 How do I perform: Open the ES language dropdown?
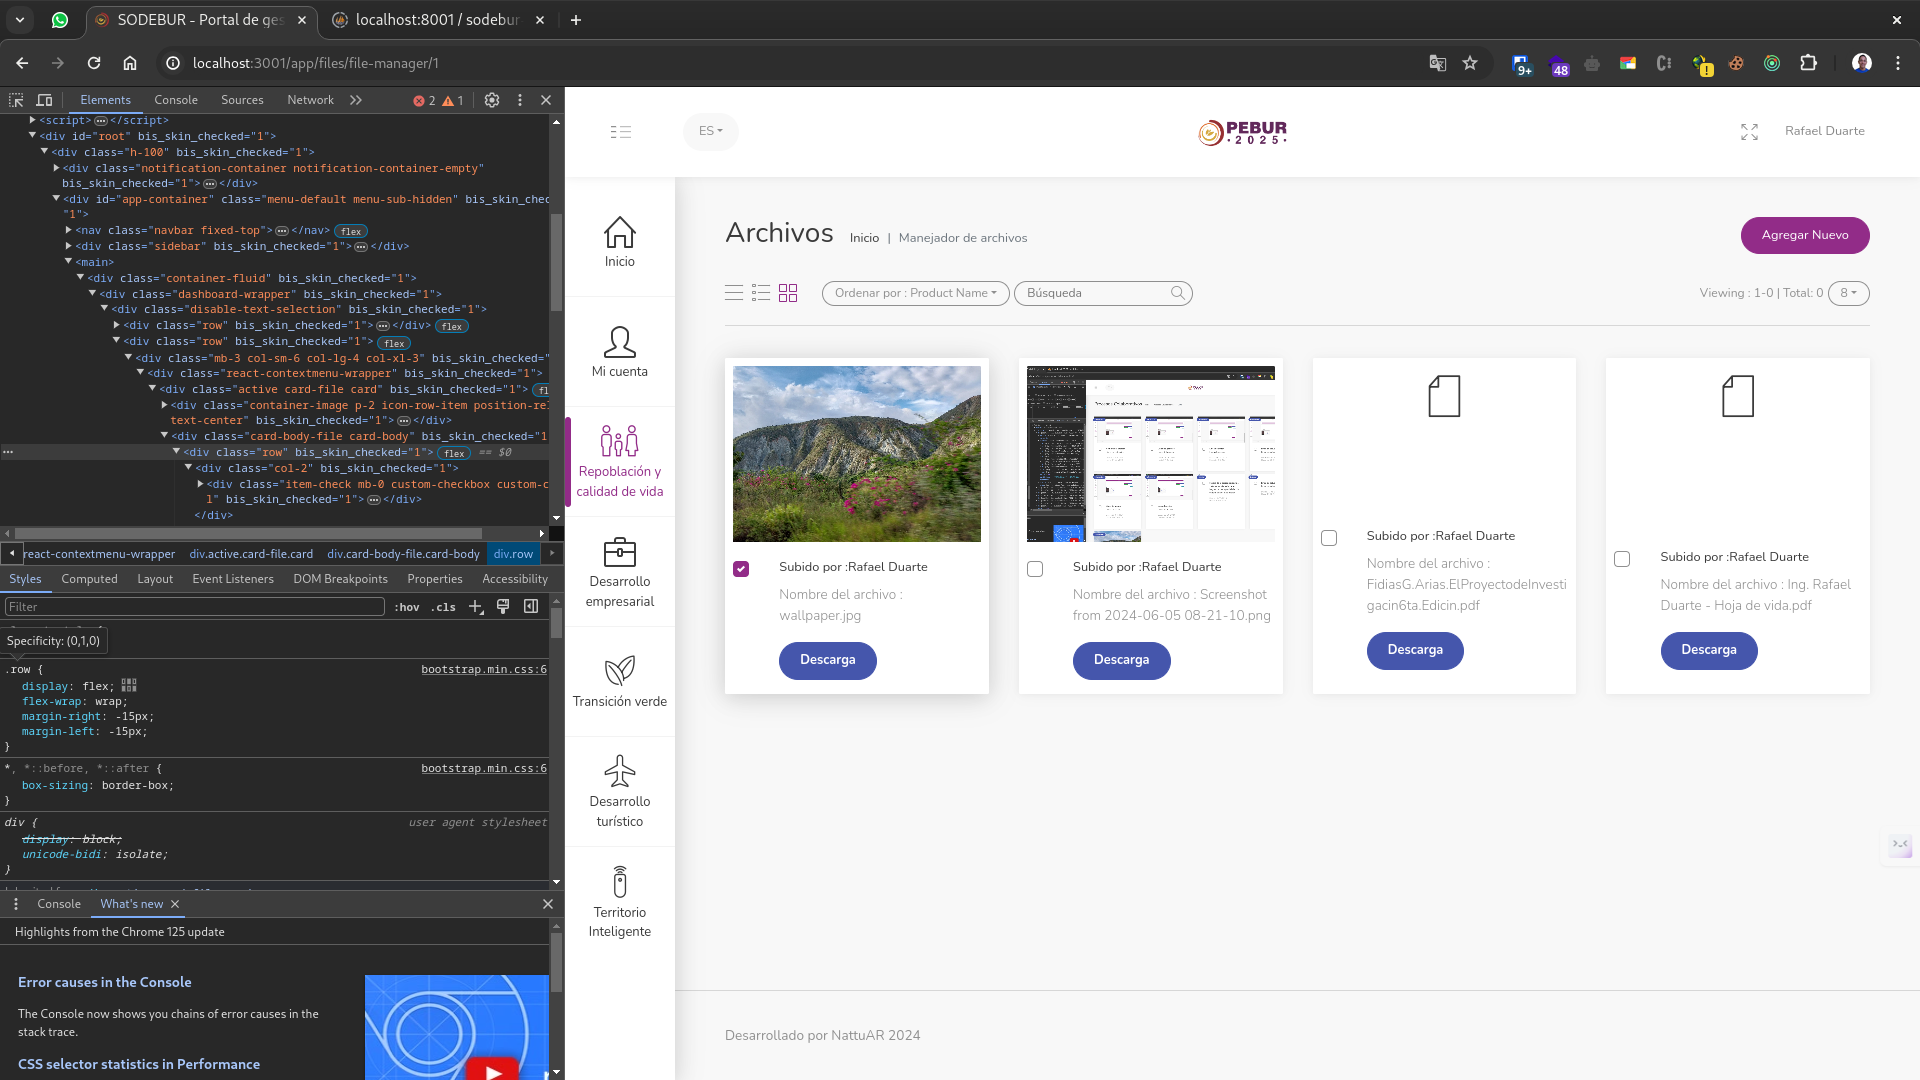coord(710,131)
